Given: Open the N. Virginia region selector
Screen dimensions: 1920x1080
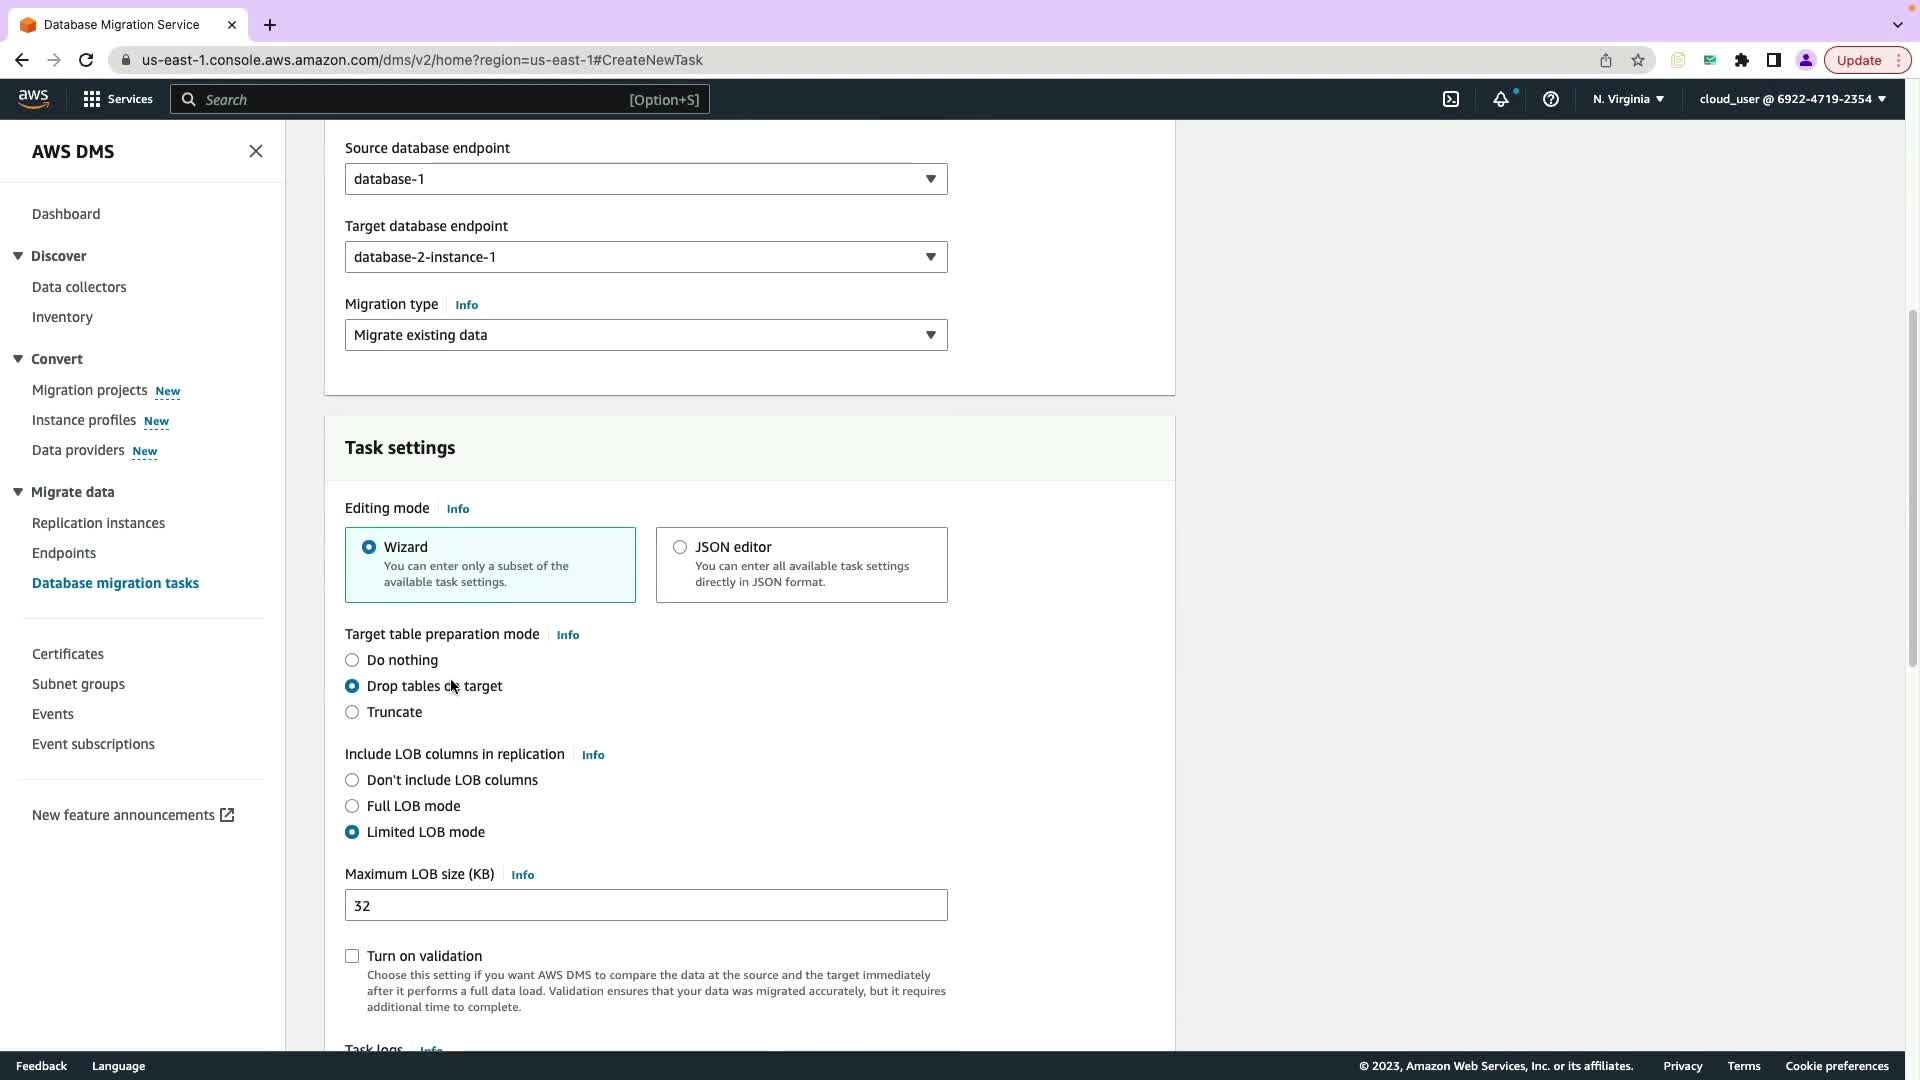Looking at the screenshot, I should pyautogui.click(x=1628, y=99).
